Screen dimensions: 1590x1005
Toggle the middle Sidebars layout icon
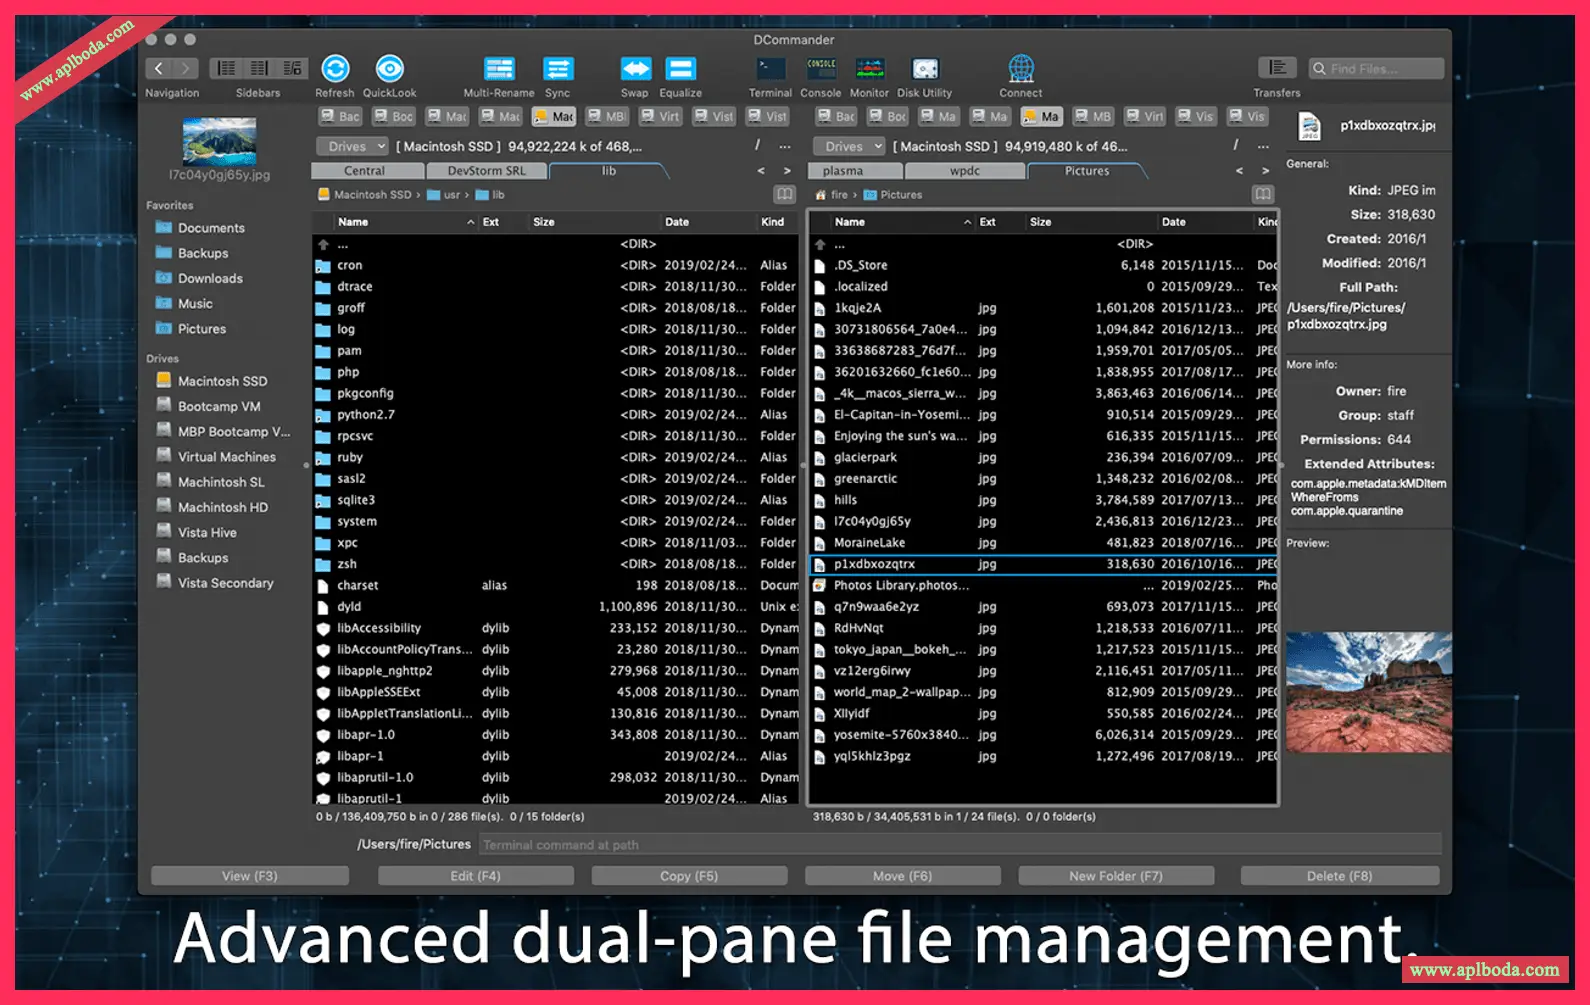click(259, 68)
